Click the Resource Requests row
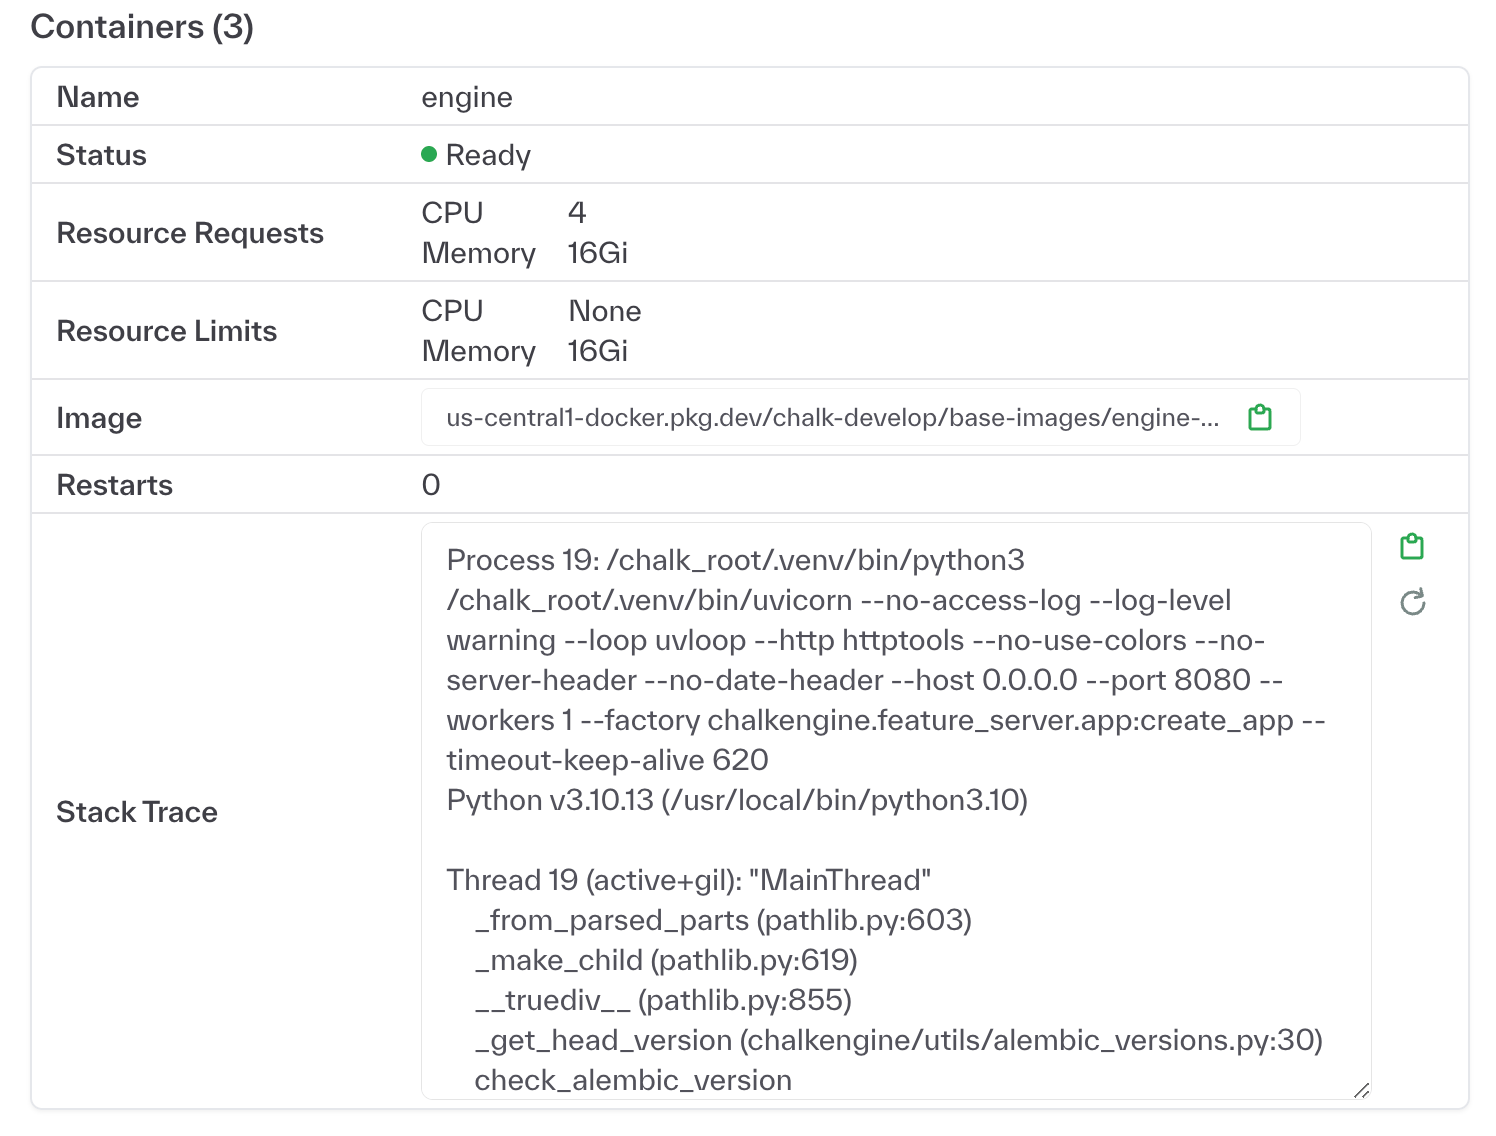The height and width of the screenshot is (1136, 1496). pyautogui.click(x=190, y=232)
